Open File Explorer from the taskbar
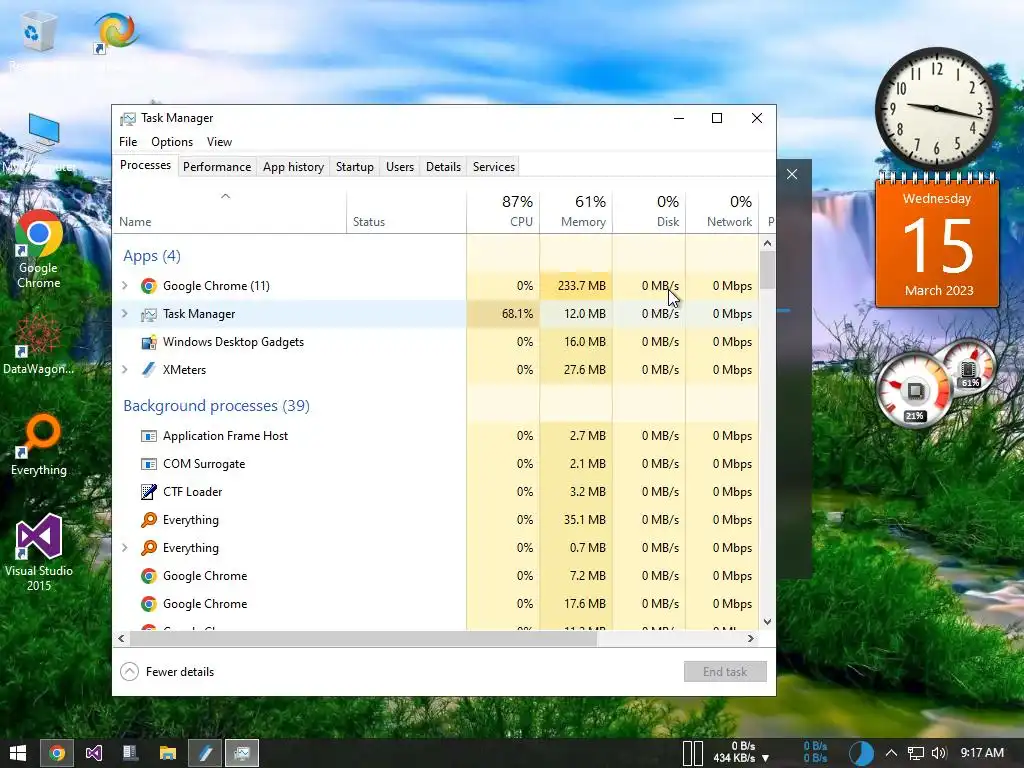This screenshot has height=768, width=1024. [x=168, y=753]
